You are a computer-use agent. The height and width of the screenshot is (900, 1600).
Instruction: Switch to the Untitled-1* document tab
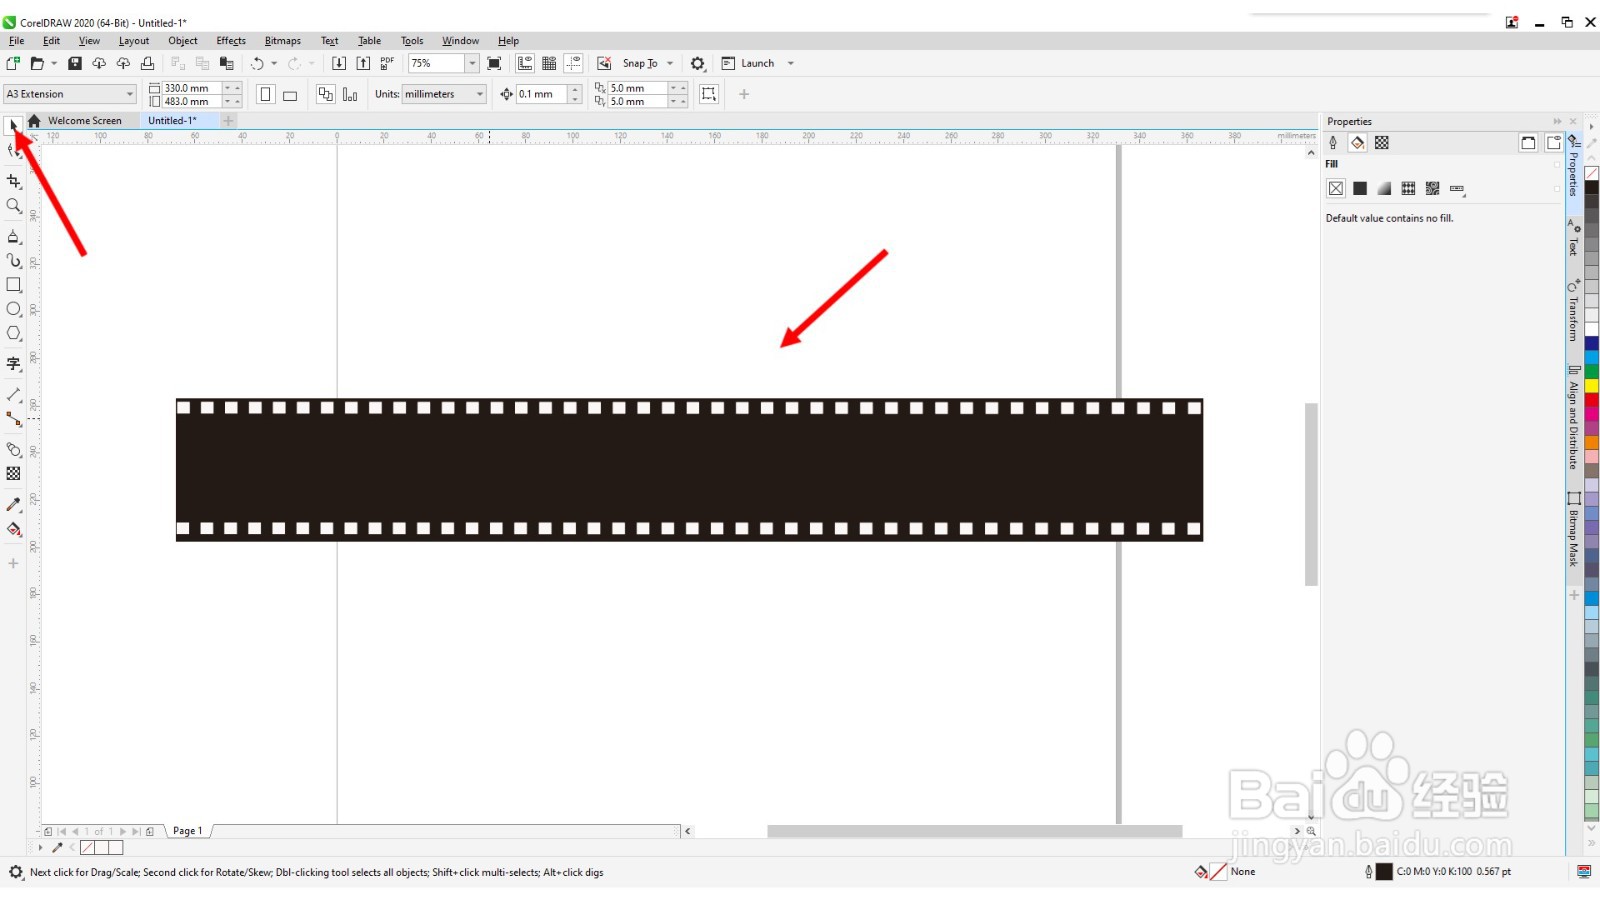(173, 121)
